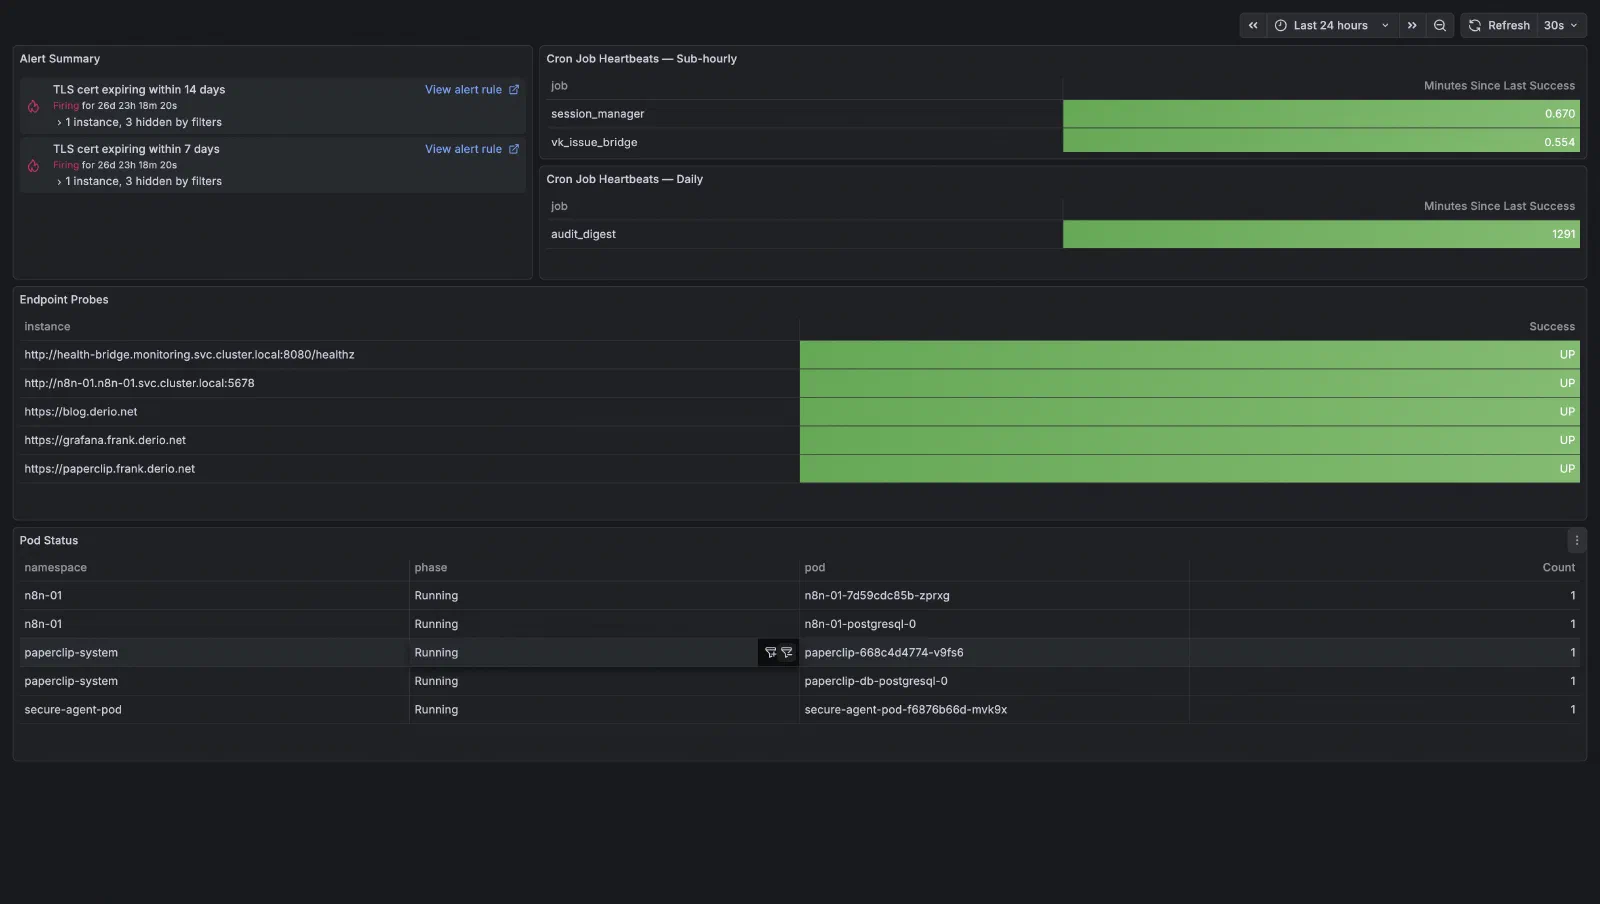The height and width of the screenshot is (904, 1600).
Task: Expand instances of TLS cert 14 days alert
Action: (139, 122)
